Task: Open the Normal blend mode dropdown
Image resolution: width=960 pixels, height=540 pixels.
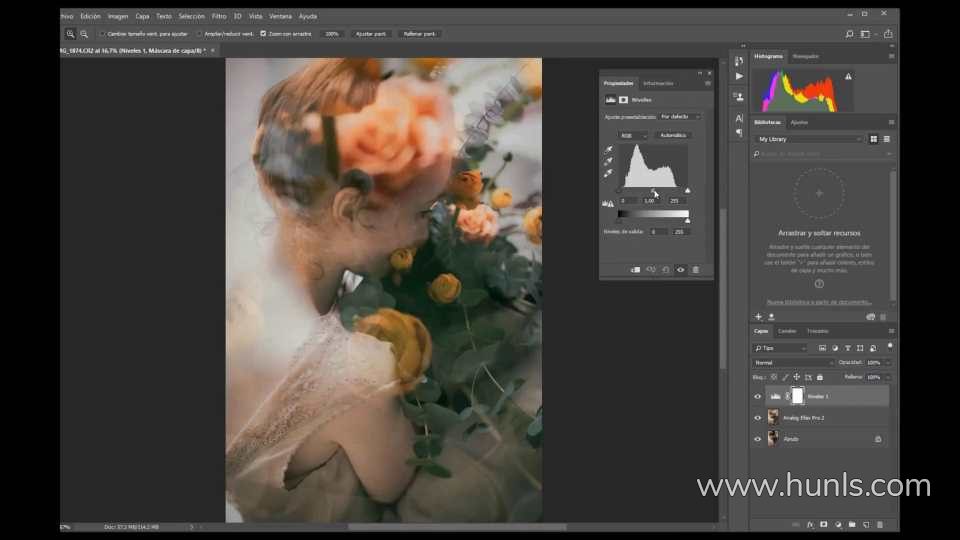Action: (793, 362)
